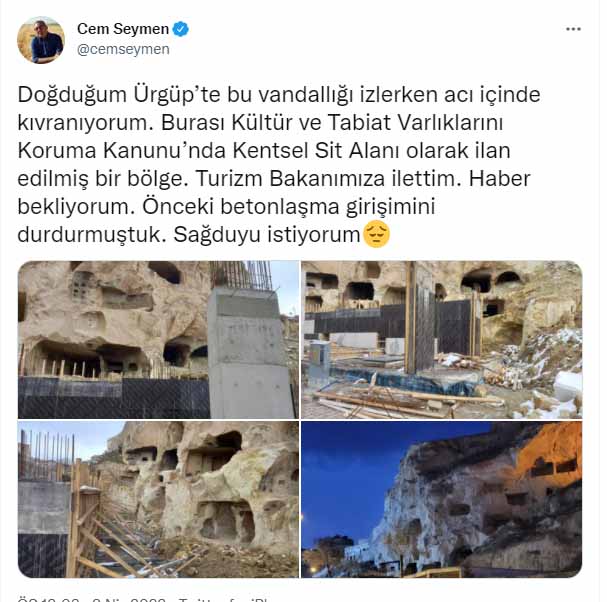Click the word kıvranıyorum in the tweet text

point(83,123)
